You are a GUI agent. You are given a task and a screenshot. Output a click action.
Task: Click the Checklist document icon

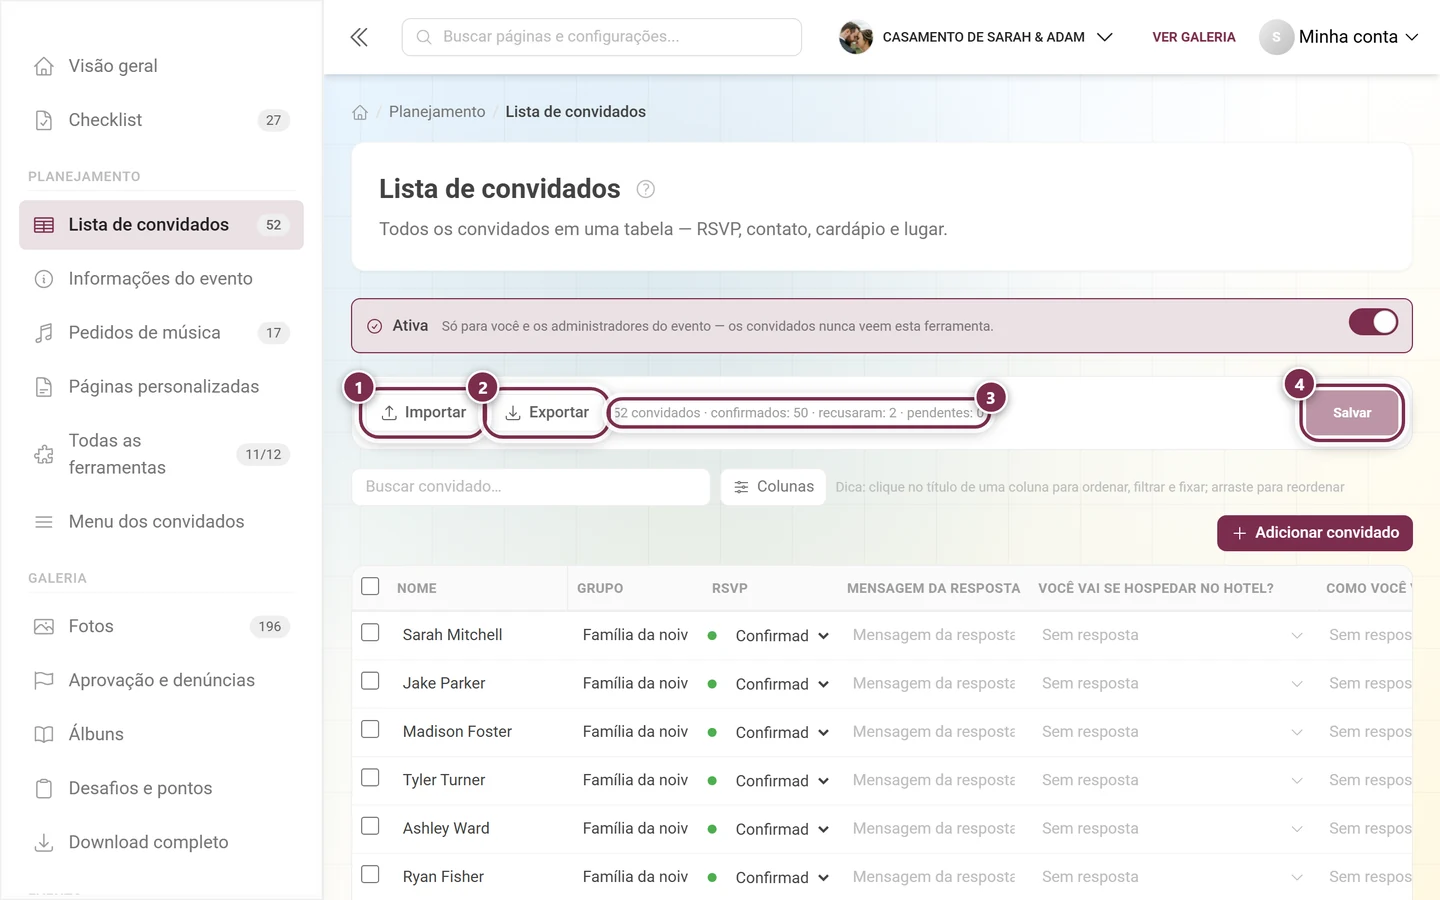point(44,120)
